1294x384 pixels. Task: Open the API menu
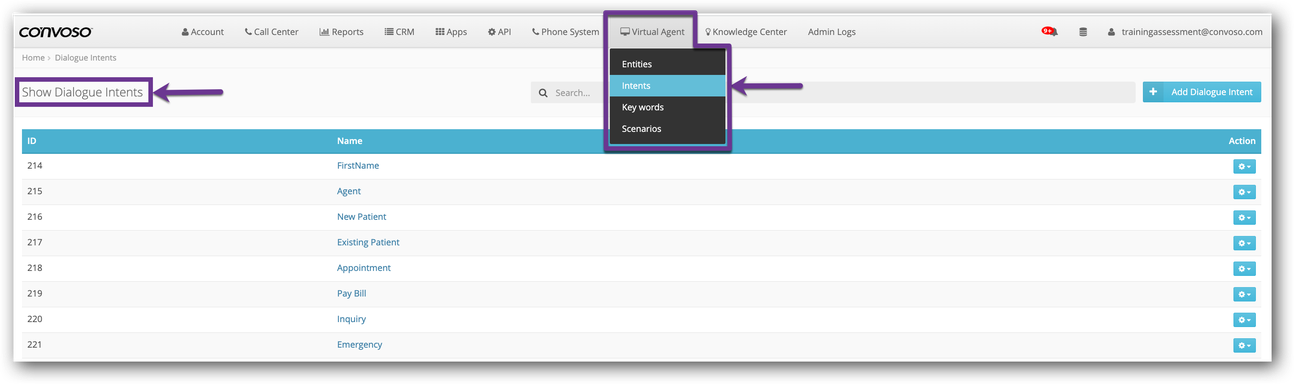point(499,32)
